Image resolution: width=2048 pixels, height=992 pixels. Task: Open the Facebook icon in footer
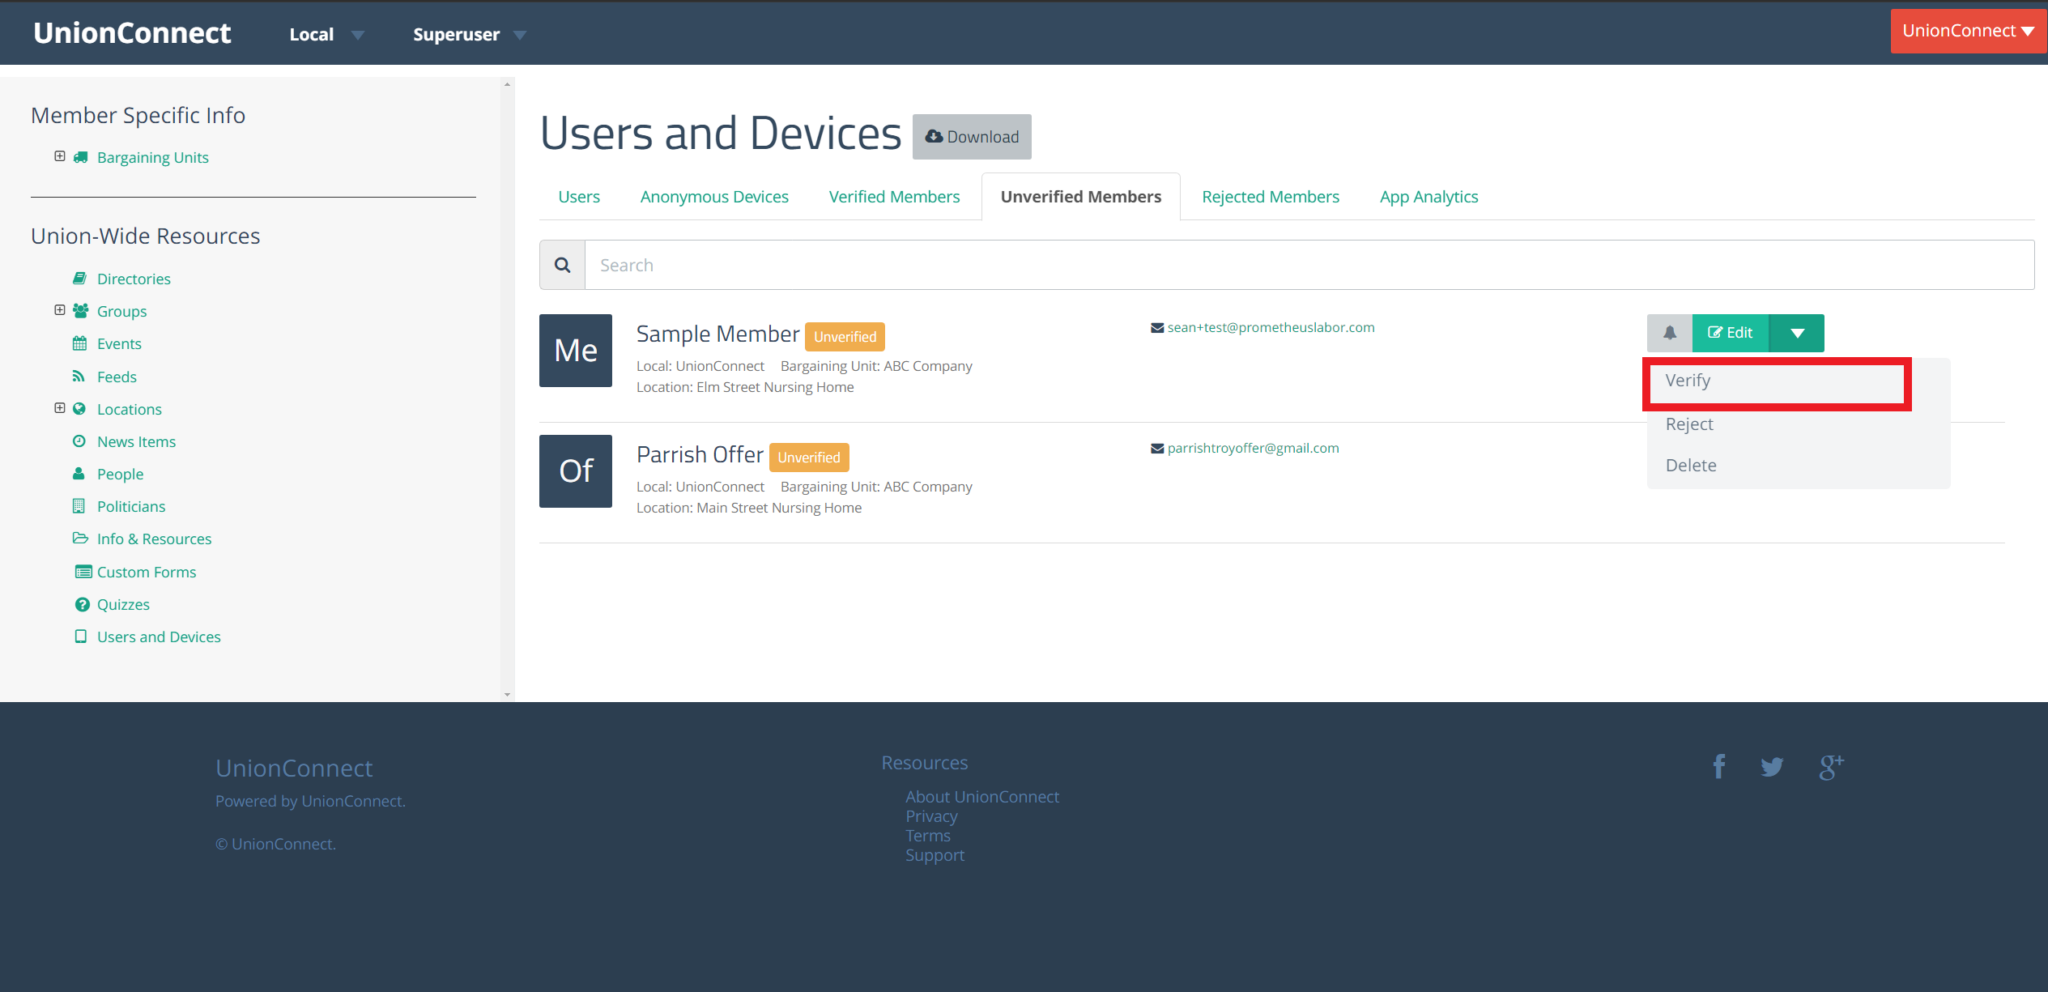(x=1719, y=766)
